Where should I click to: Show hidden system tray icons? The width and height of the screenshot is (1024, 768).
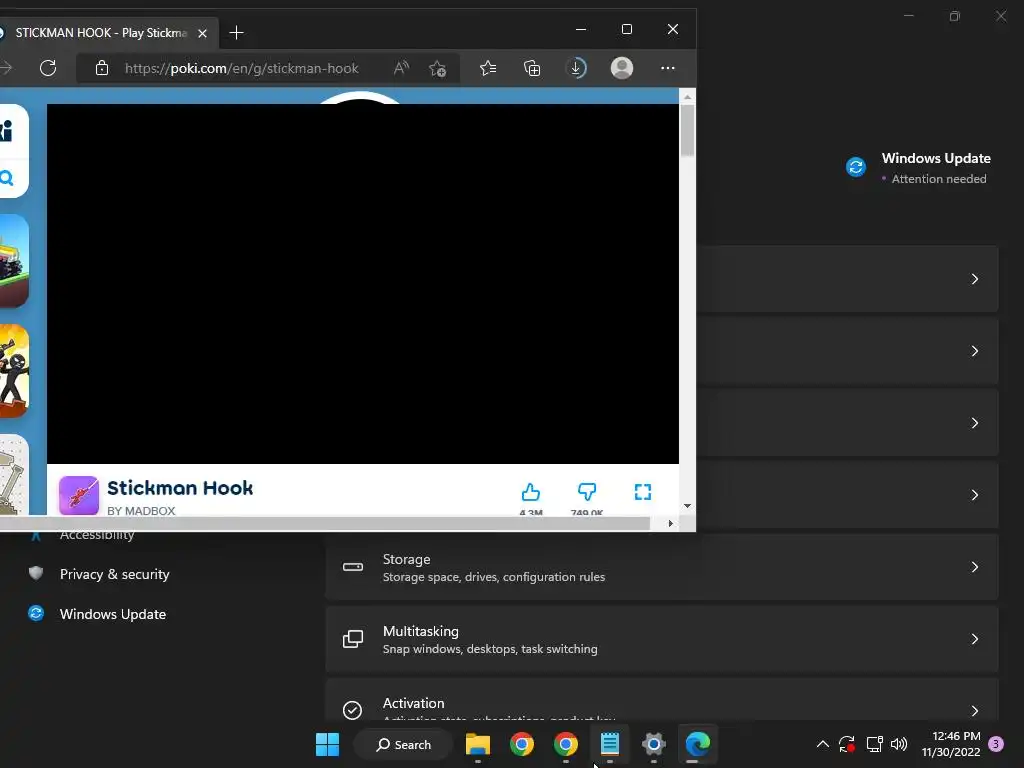(823, 744)
